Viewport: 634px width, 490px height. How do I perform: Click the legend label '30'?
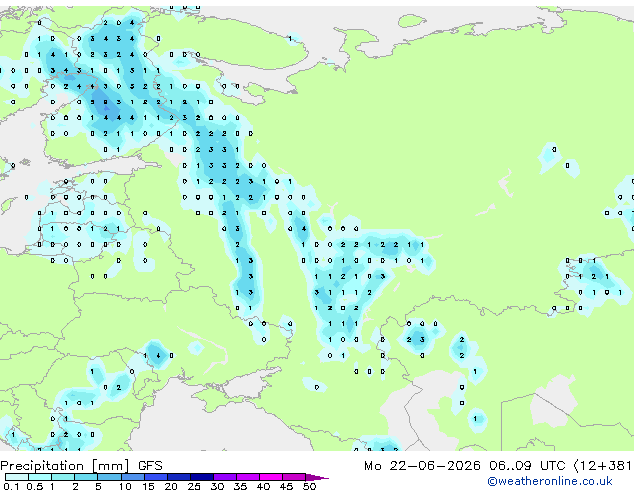[217, 486]
